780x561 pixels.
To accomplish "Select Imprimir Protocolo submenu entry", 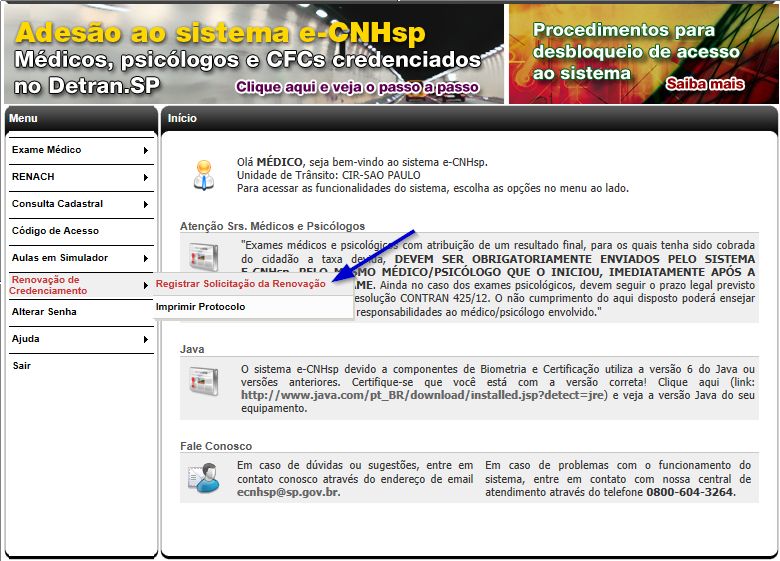I will coord(200,307).
